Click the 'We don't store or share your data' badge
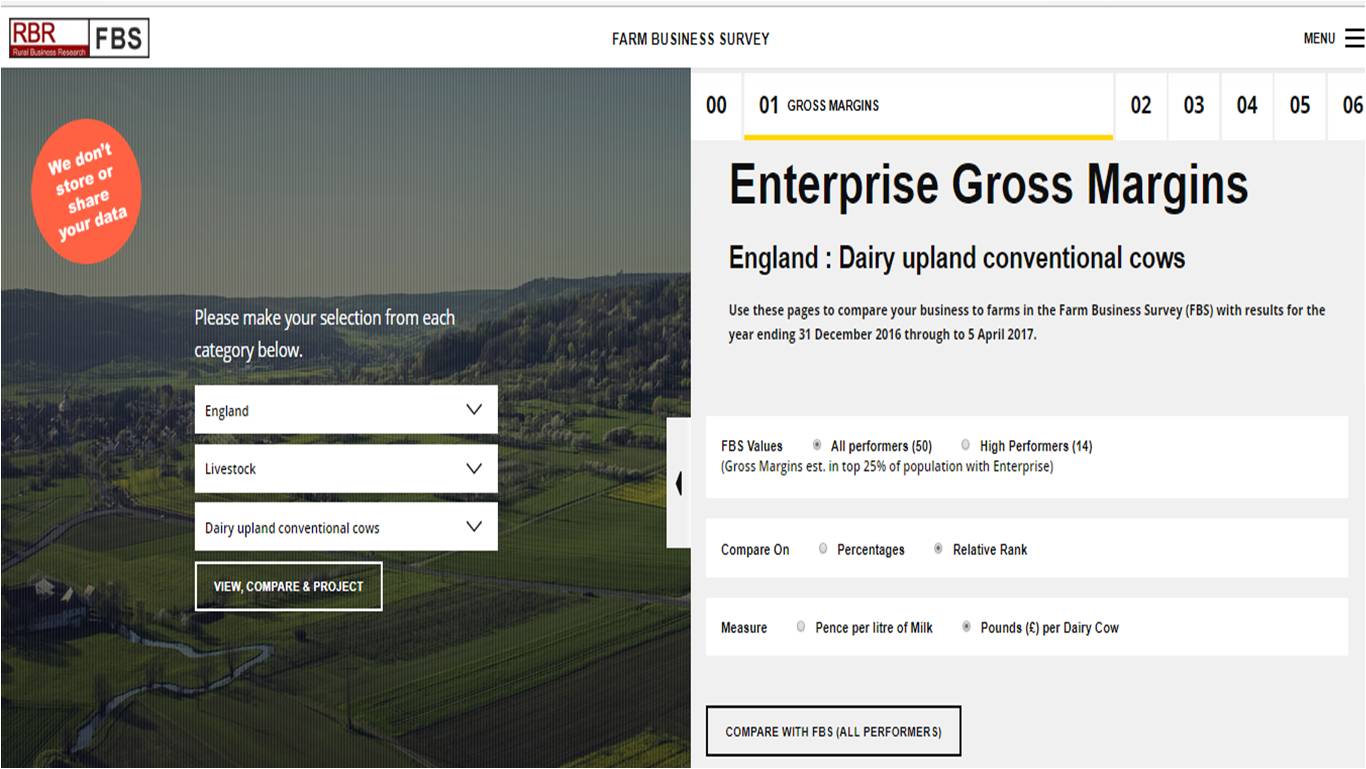Image resolution: width=1366 pixels, height=769 pixels. [x=87, y=191]
